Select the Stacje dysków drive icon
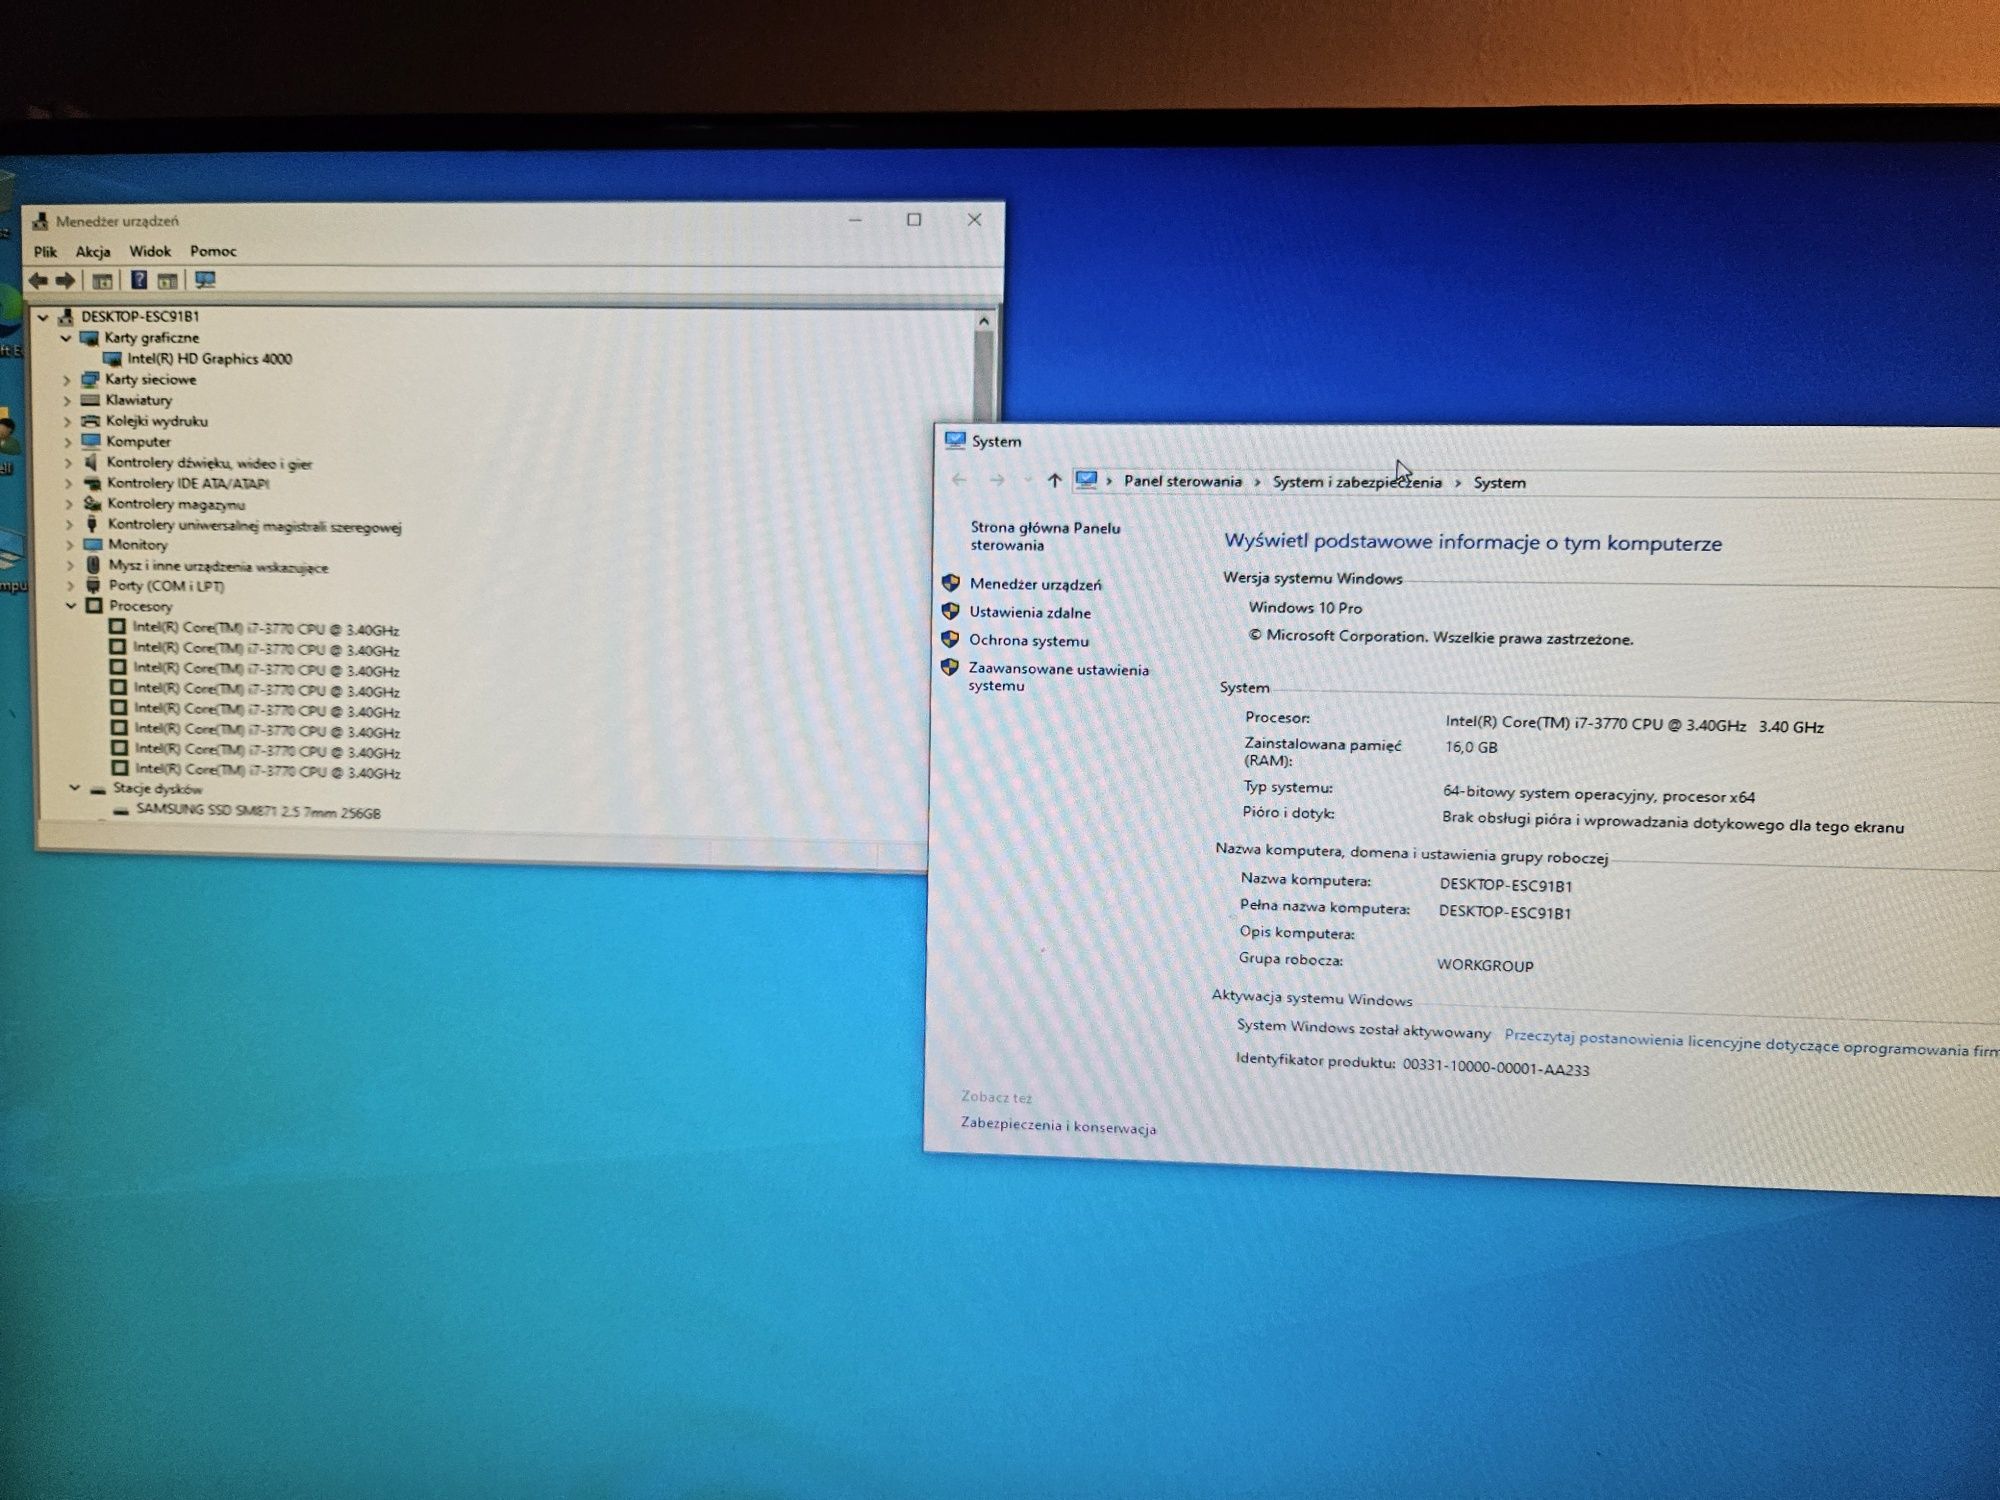 click(x=98, y=789)
